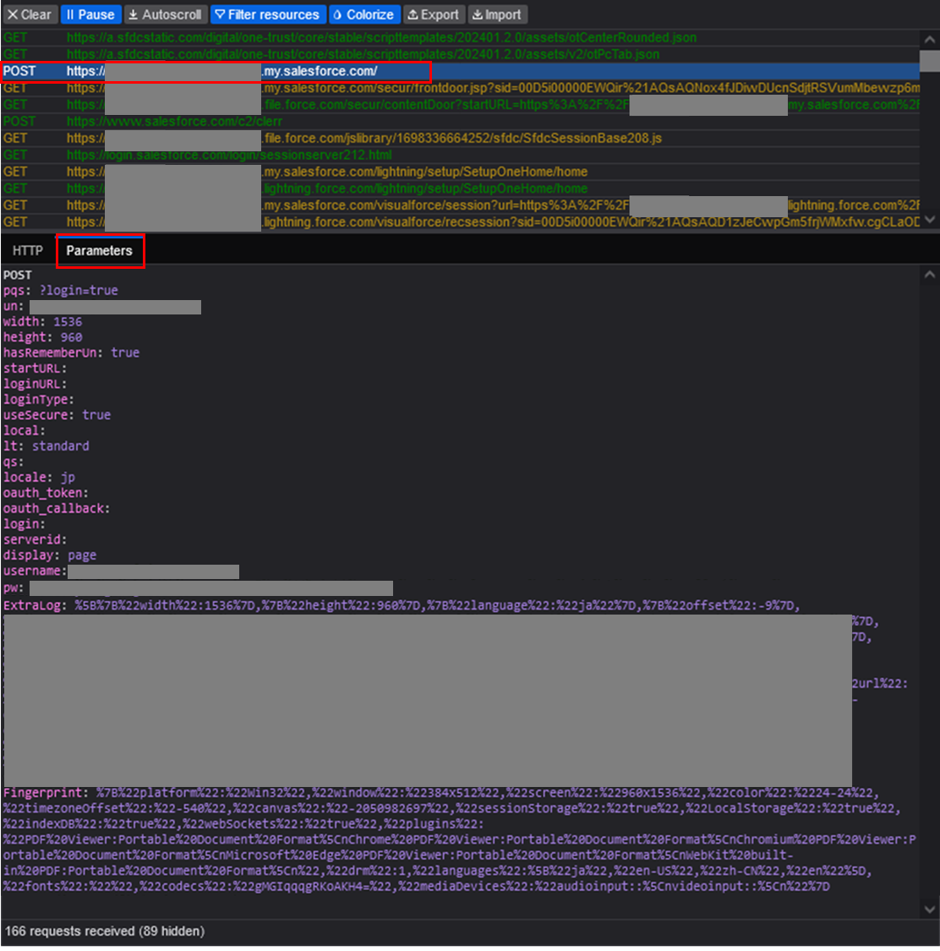Screen dimensions: 940x951
Task: Select the SfdcSessionBase208.js request
Action: click(x=461, y=138)
